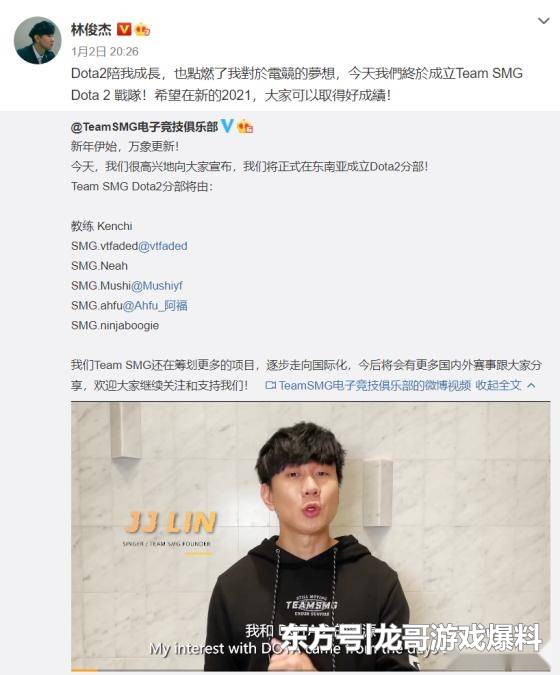Click the up chevron after 收起全文
The height and width of the screenshot is (675, 560).
(x=531, y=385)
